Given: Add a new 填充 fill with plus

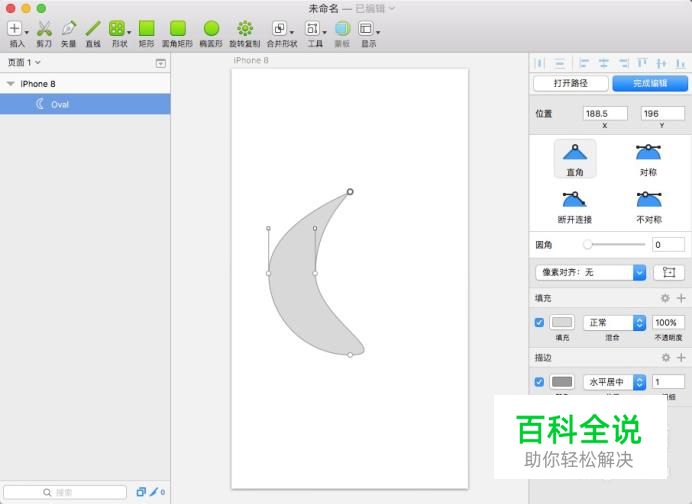Looking at the screenshot, I should [681, 298].
